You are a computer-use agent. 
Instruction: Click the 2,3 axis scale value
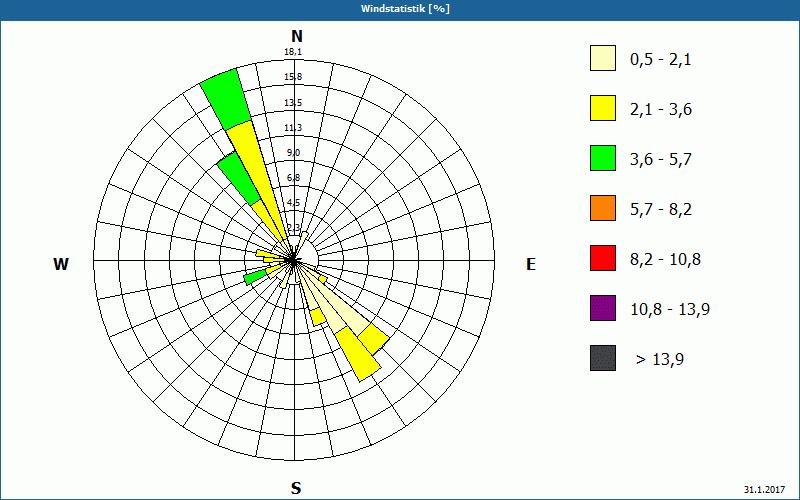tap(293, 227)
